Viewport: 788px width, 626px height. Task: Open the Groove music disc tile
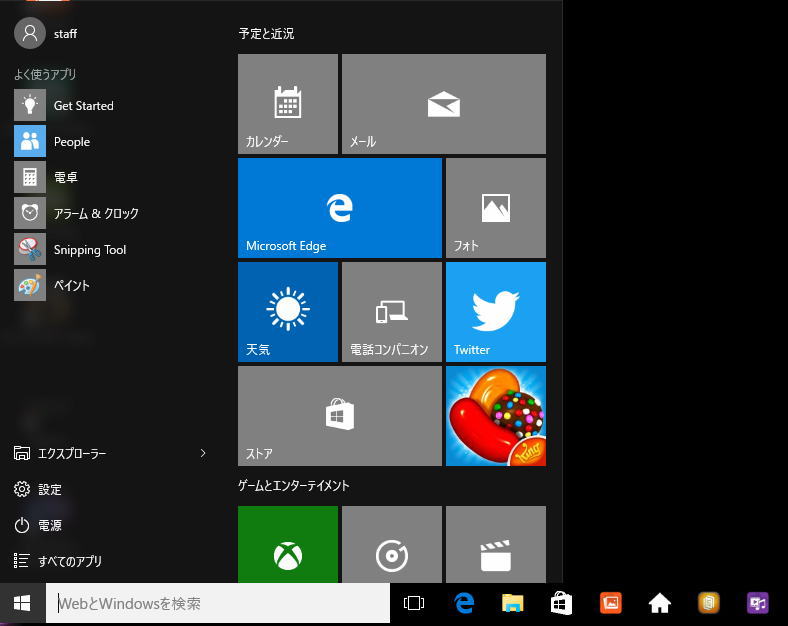tap(392, 545)
